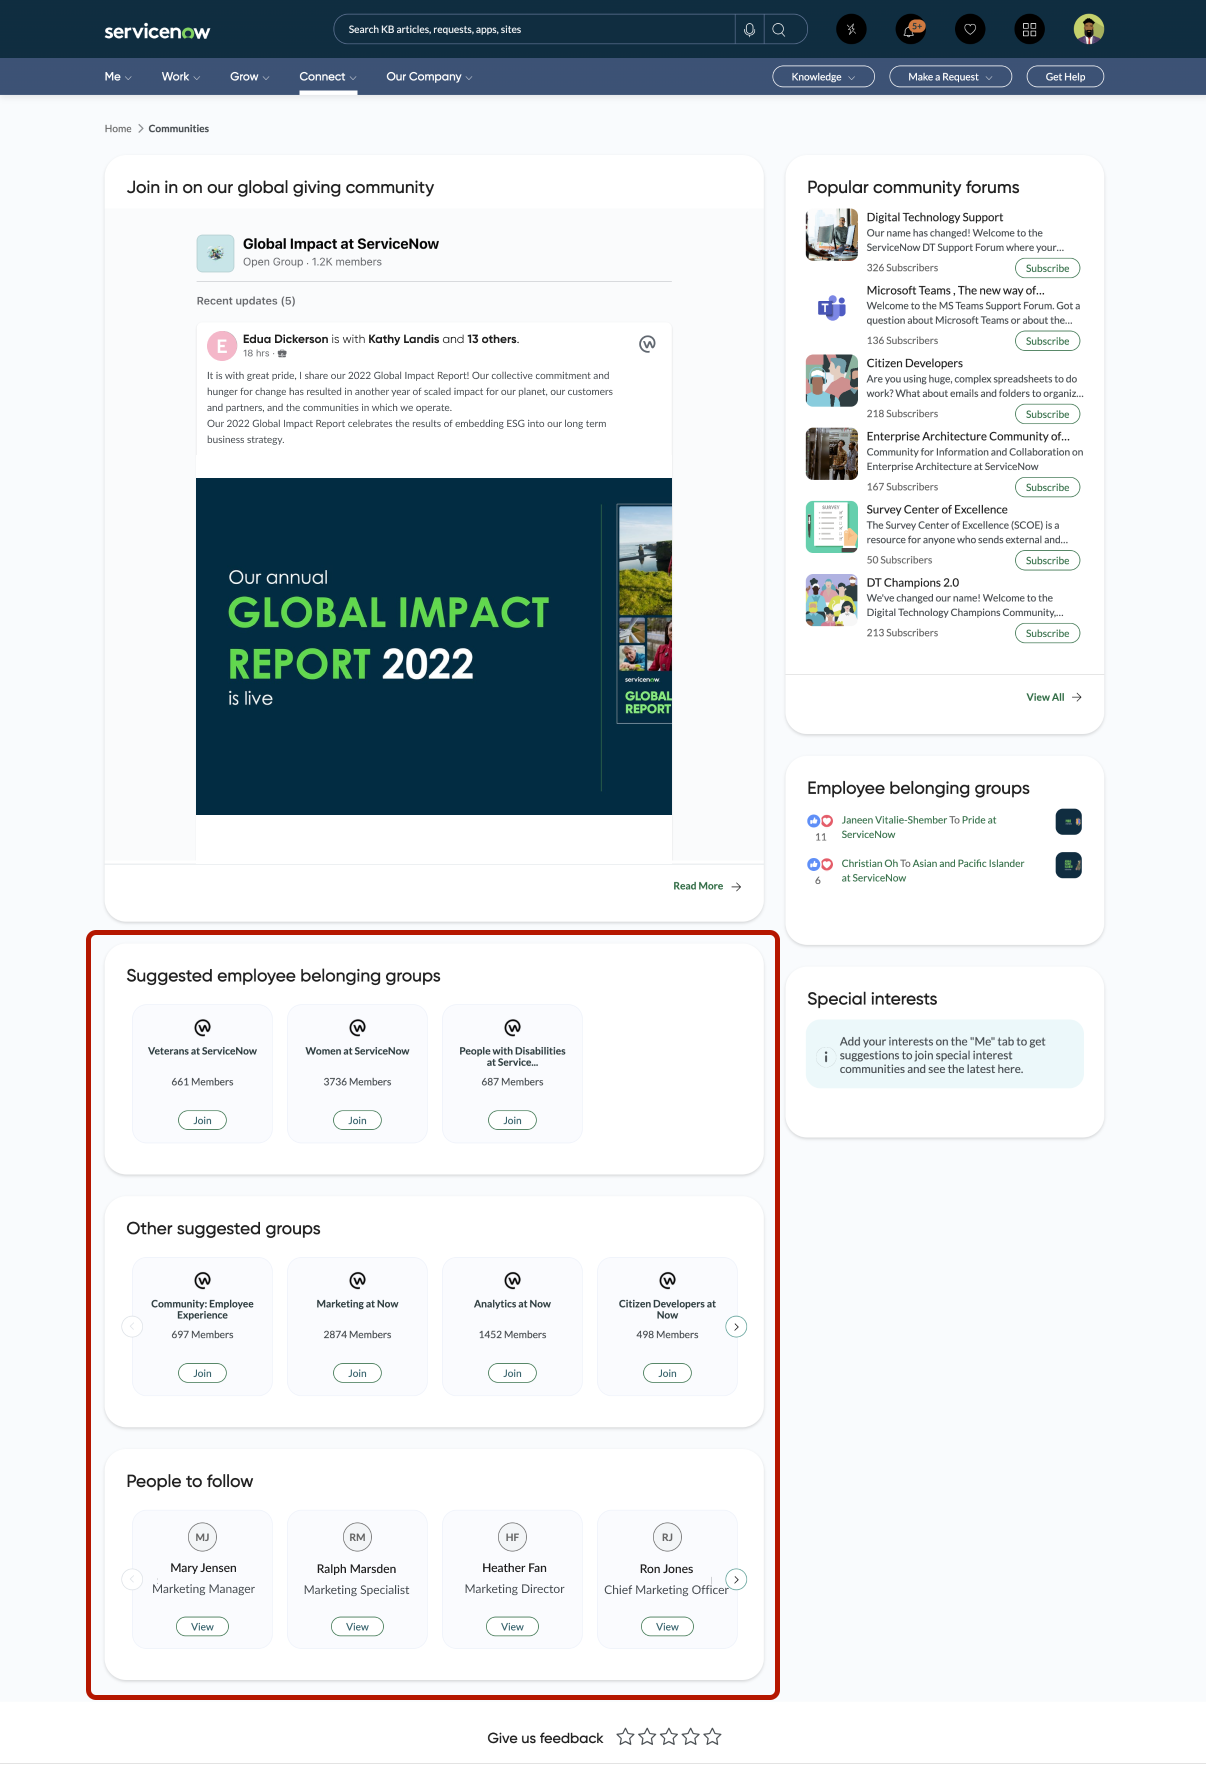Click View All forums link
Viewport: 1206px width, 1771px height.
point(1054,697)
